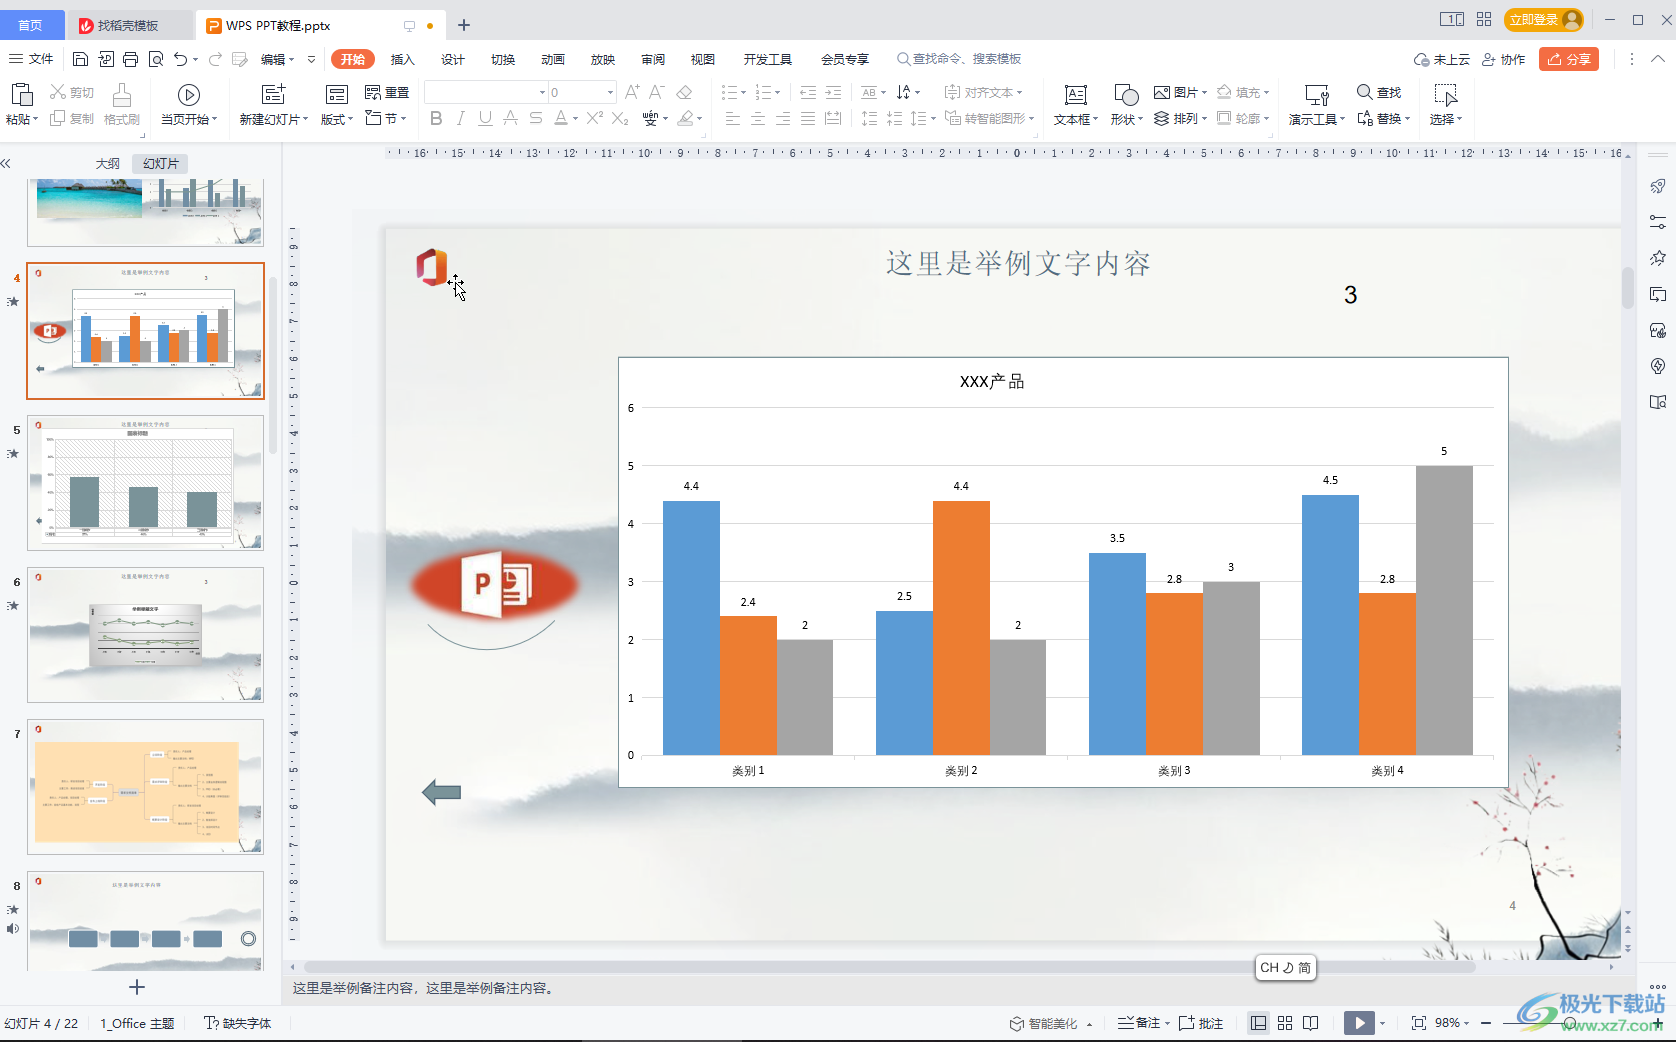Click the login (立即登录) button
Viewport: 1676px width, 1042px height.
point(1544,20)
